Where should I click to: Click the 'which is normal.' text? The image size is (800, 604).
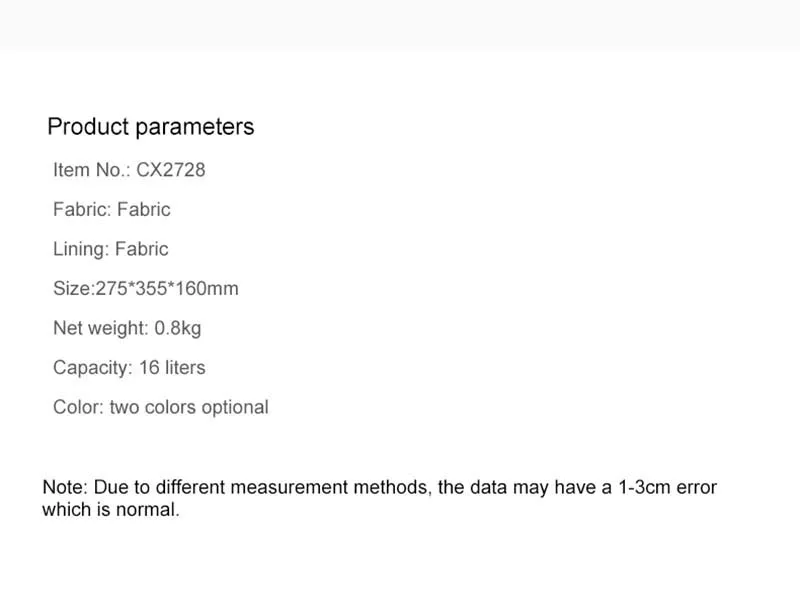pos(111,509)
